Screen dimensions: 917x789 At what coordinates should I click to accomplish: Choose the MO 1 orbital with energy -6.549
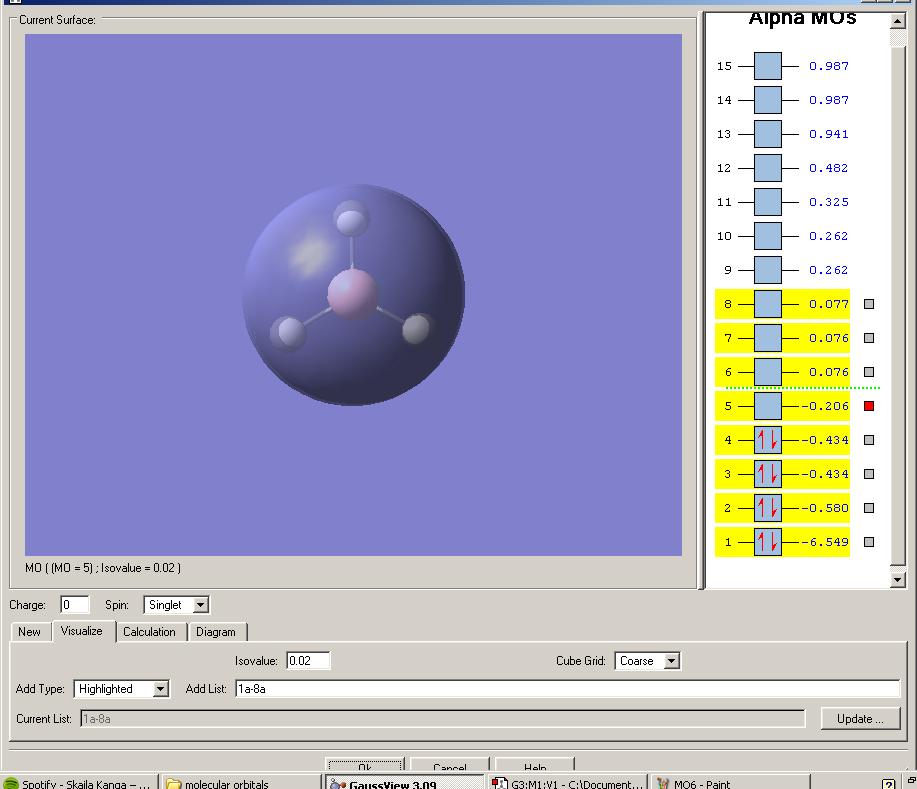pyautogui.click(x=767, y=542)
